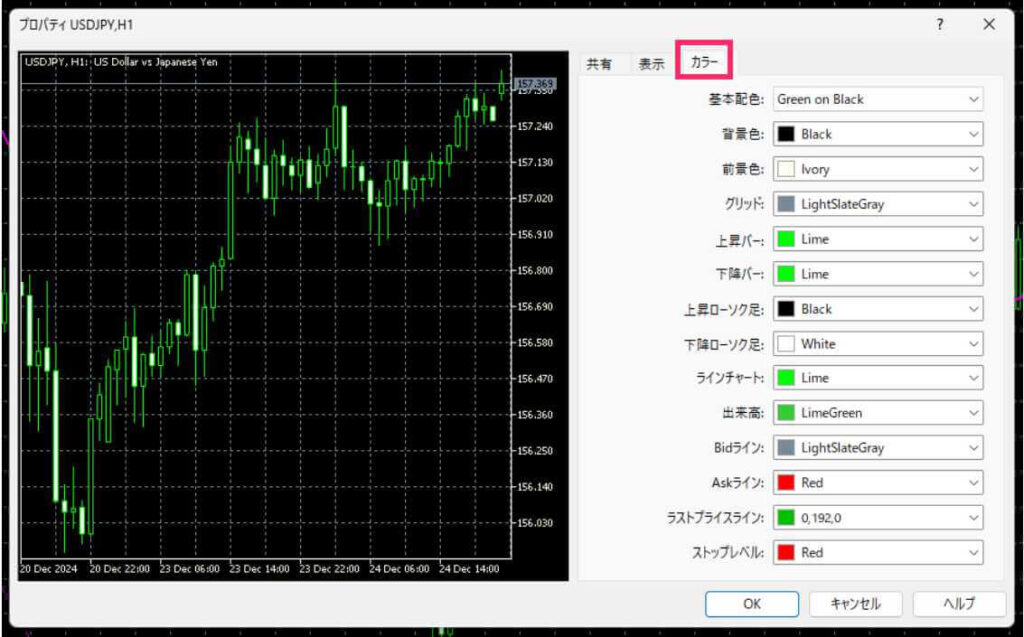This screenshot has width=1024, height=637.
Task: Select the カラー tab
Action: pos(705,62)
